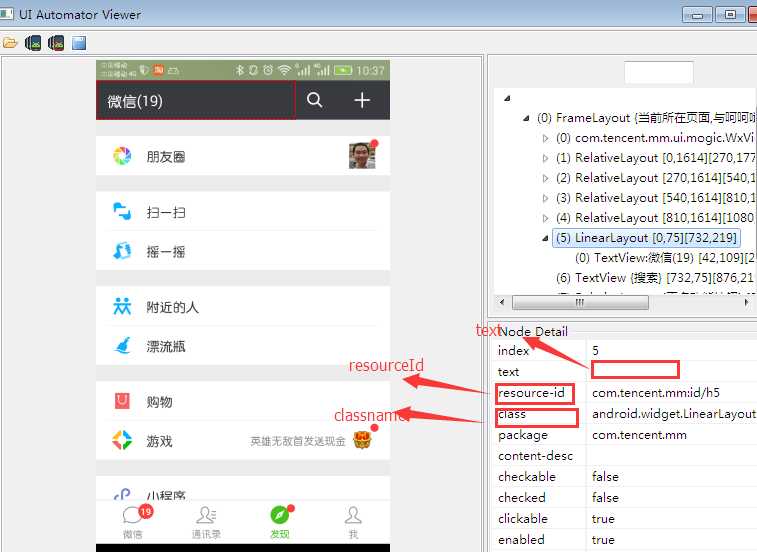Click the empty text value cell
Viewport: 757px width, 552px height.
pos(635,370)
